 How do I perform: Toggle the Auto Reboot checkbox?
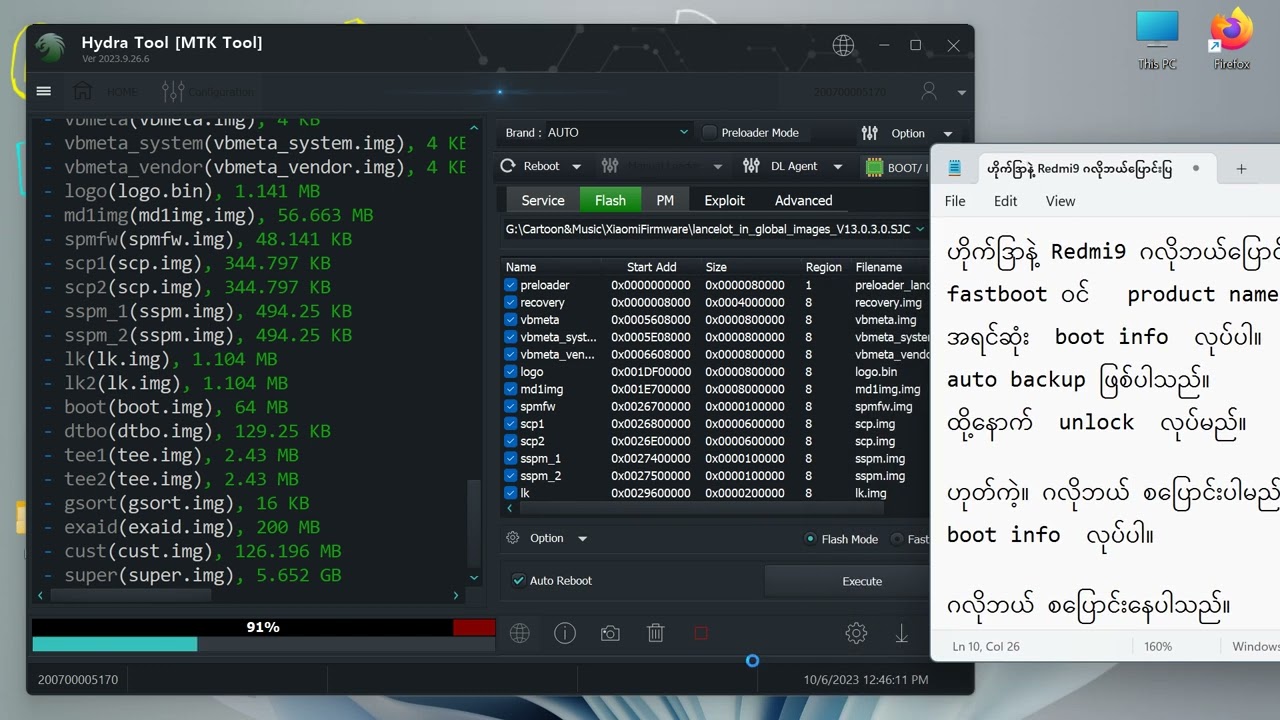coord(518,580)
